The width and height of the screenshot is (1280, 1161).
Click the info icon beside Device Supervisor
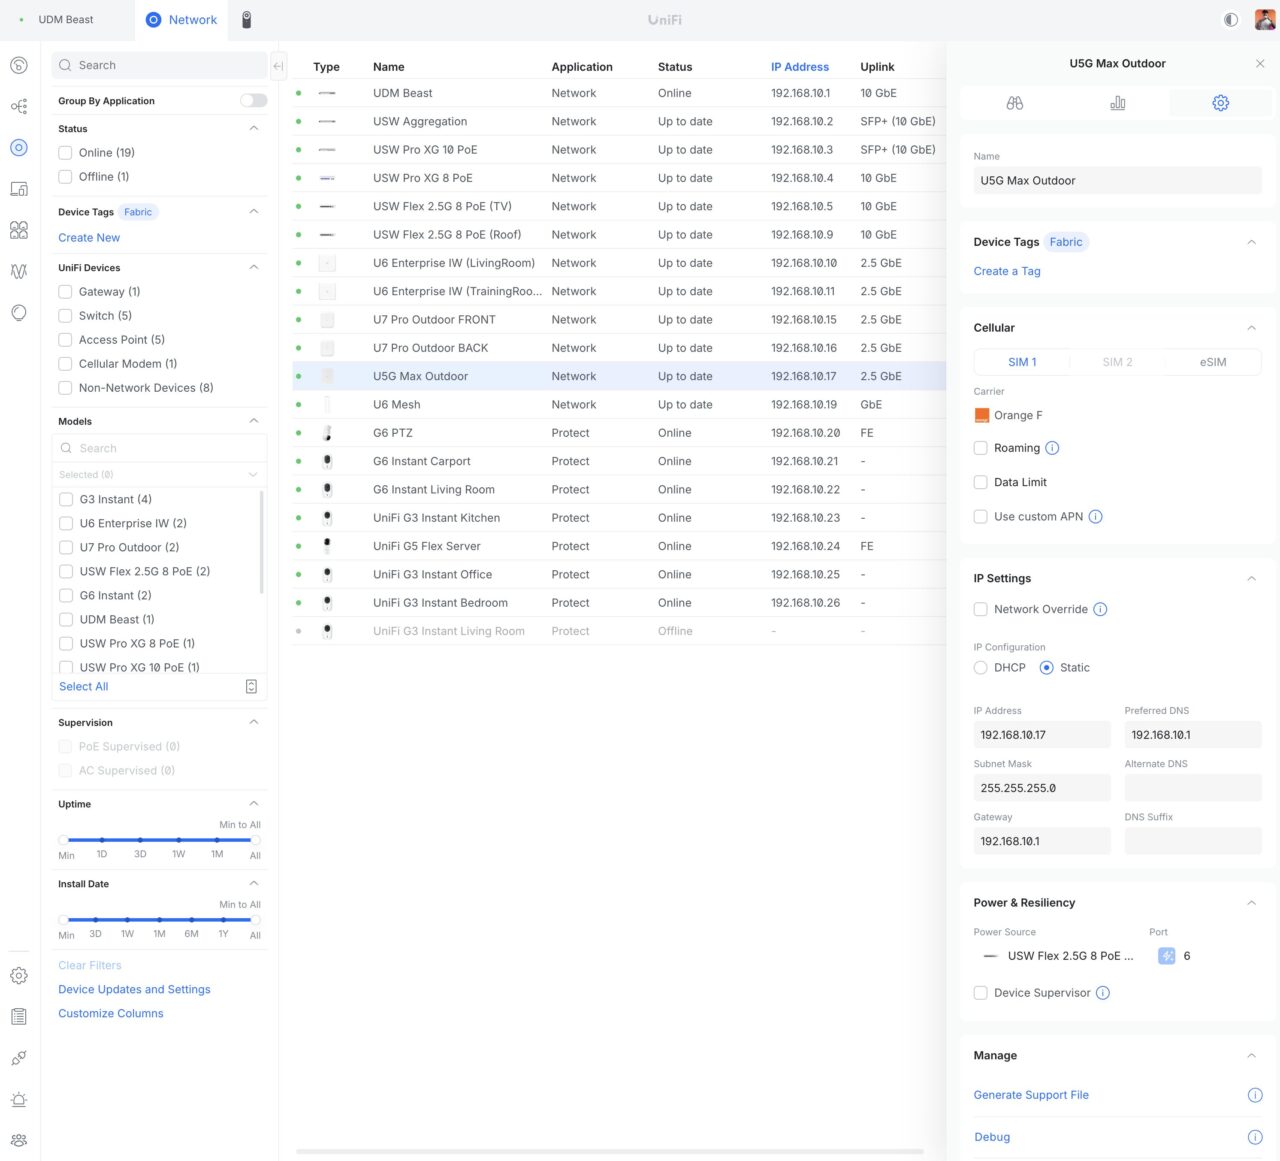coord(1103,993)
